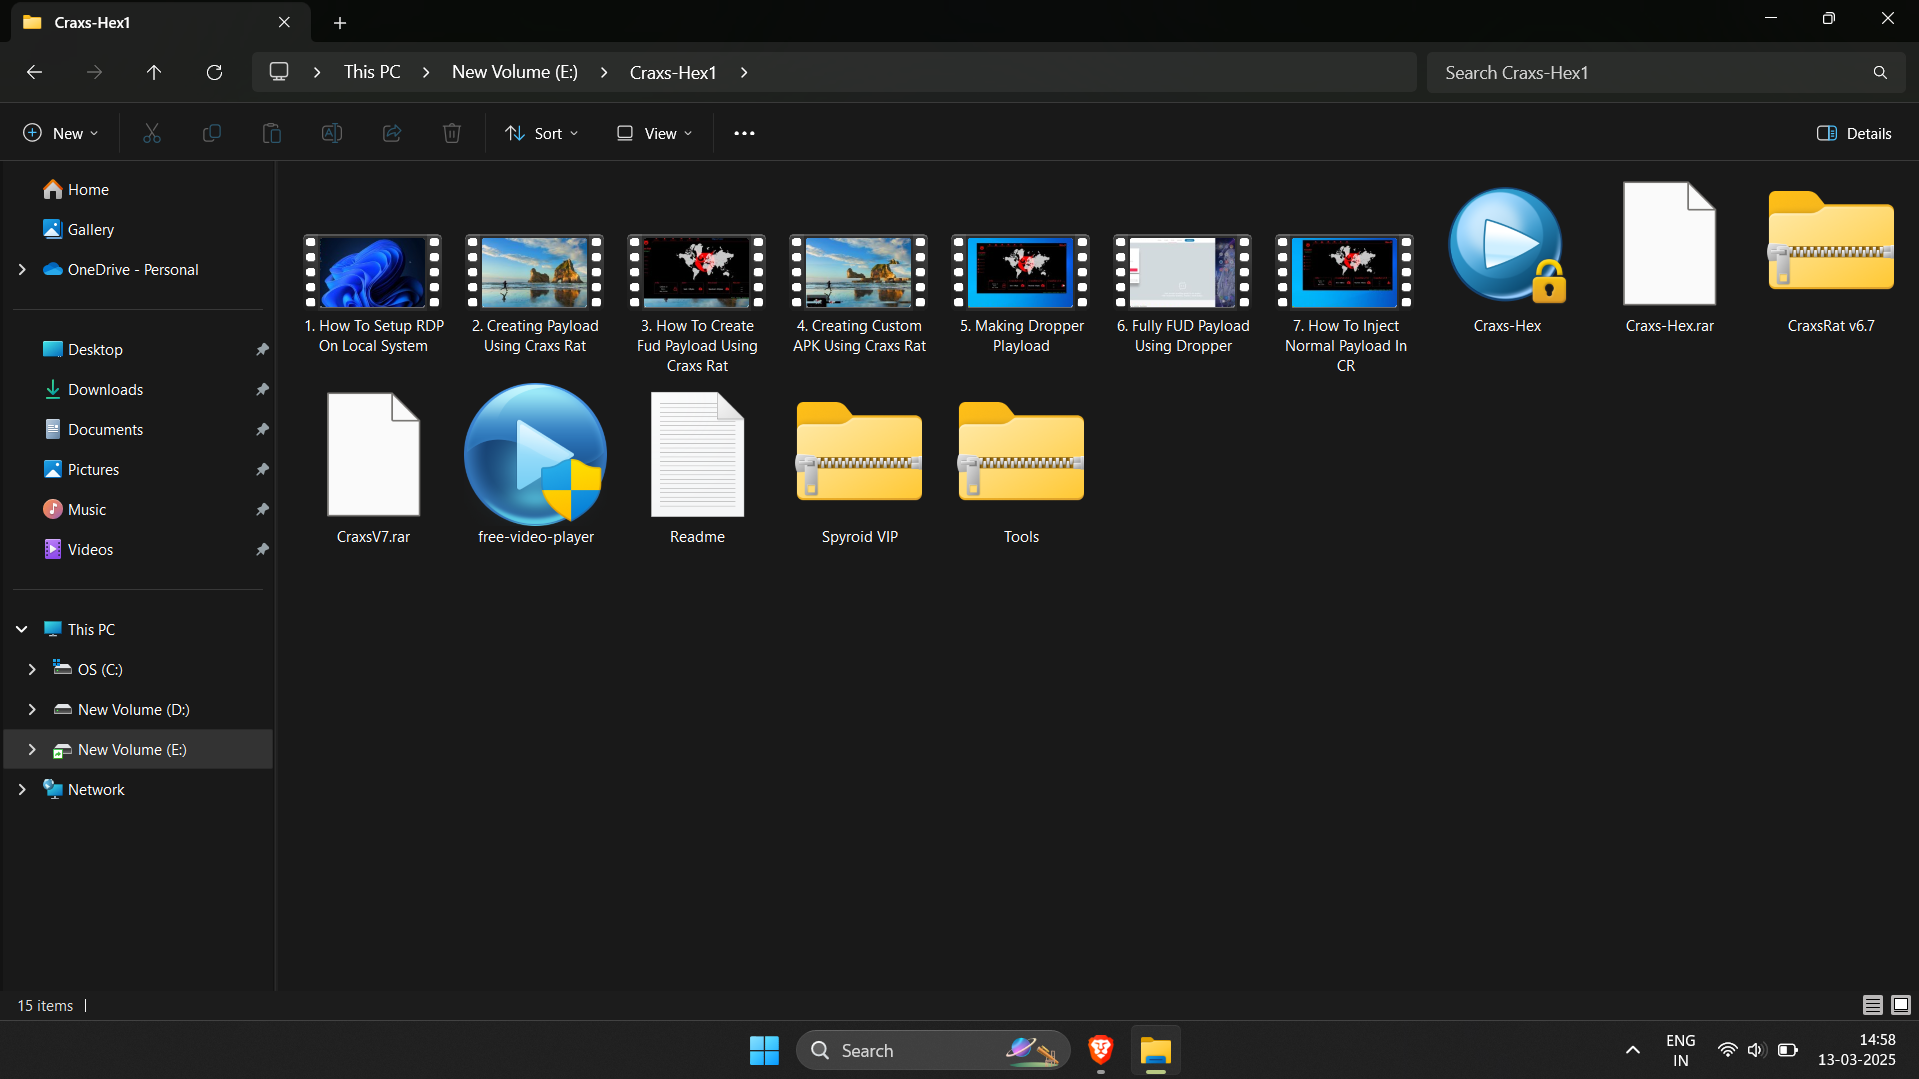This screenshot has width=1919, height=1079.
Task: Select video 6. Fully FUD Payload
Action: (x=1183, y=295)
